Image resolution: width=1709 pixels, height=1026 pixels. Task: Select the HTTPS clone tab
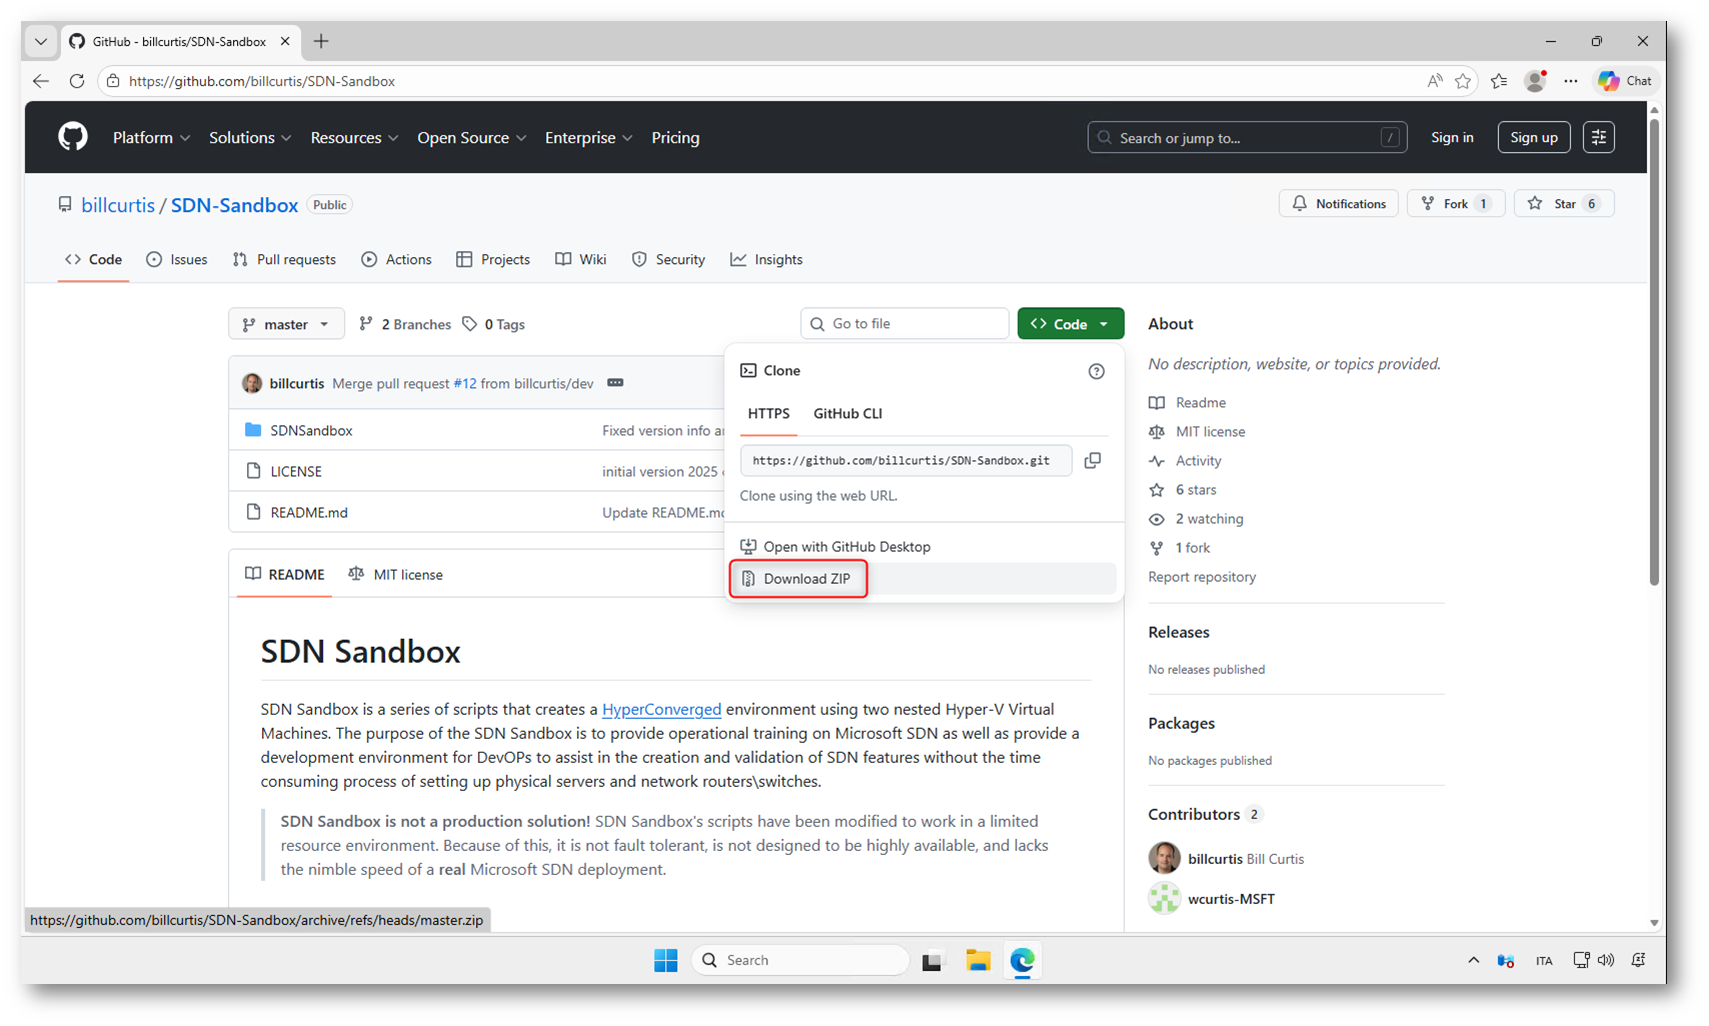point(768,414)
